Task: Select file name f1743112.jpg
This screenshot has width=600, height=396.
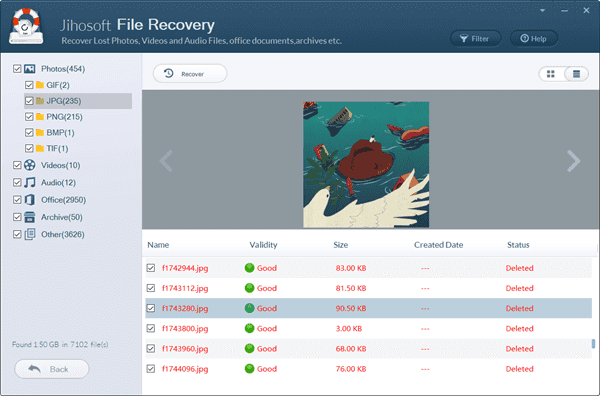Action: 185,288
